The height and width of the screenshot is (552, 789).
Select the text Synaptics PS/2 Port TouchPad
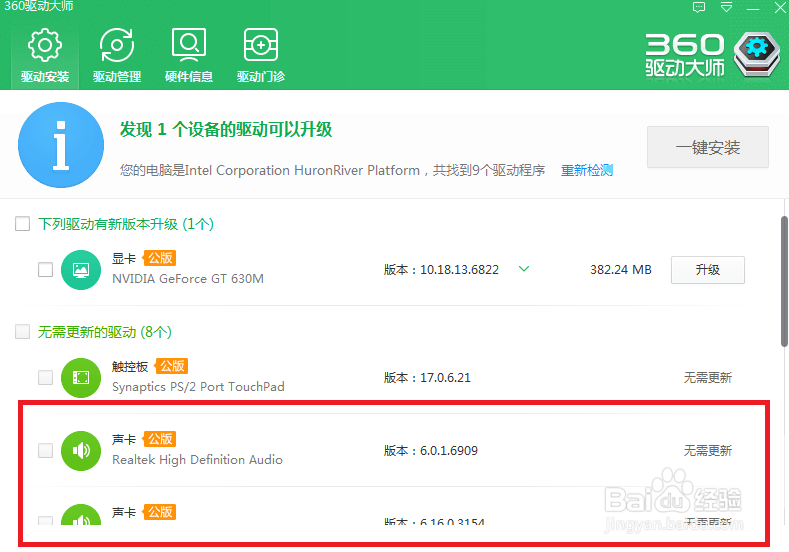pyautogui.click(x=198, y=387)
